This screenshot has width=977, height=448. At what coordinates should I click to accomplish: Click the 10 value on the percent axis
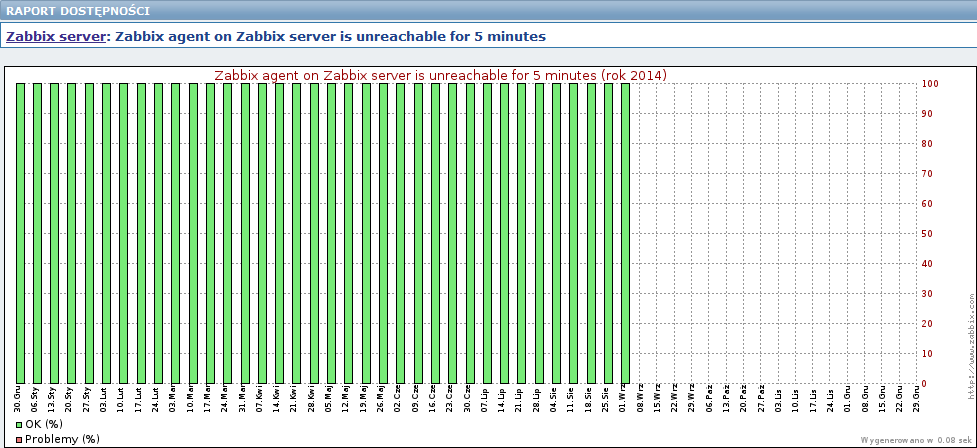coord(928,353)
